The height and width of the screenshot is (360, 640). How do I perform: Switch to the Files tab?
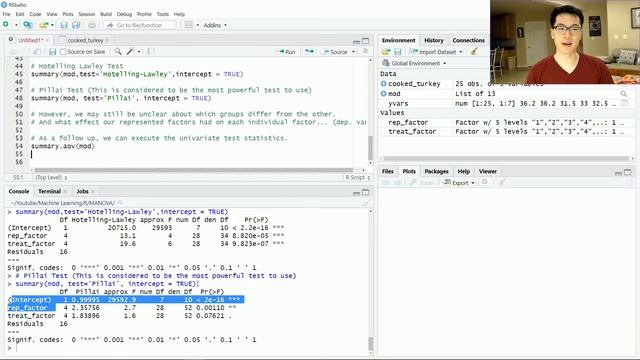click(x=387, y=171)
